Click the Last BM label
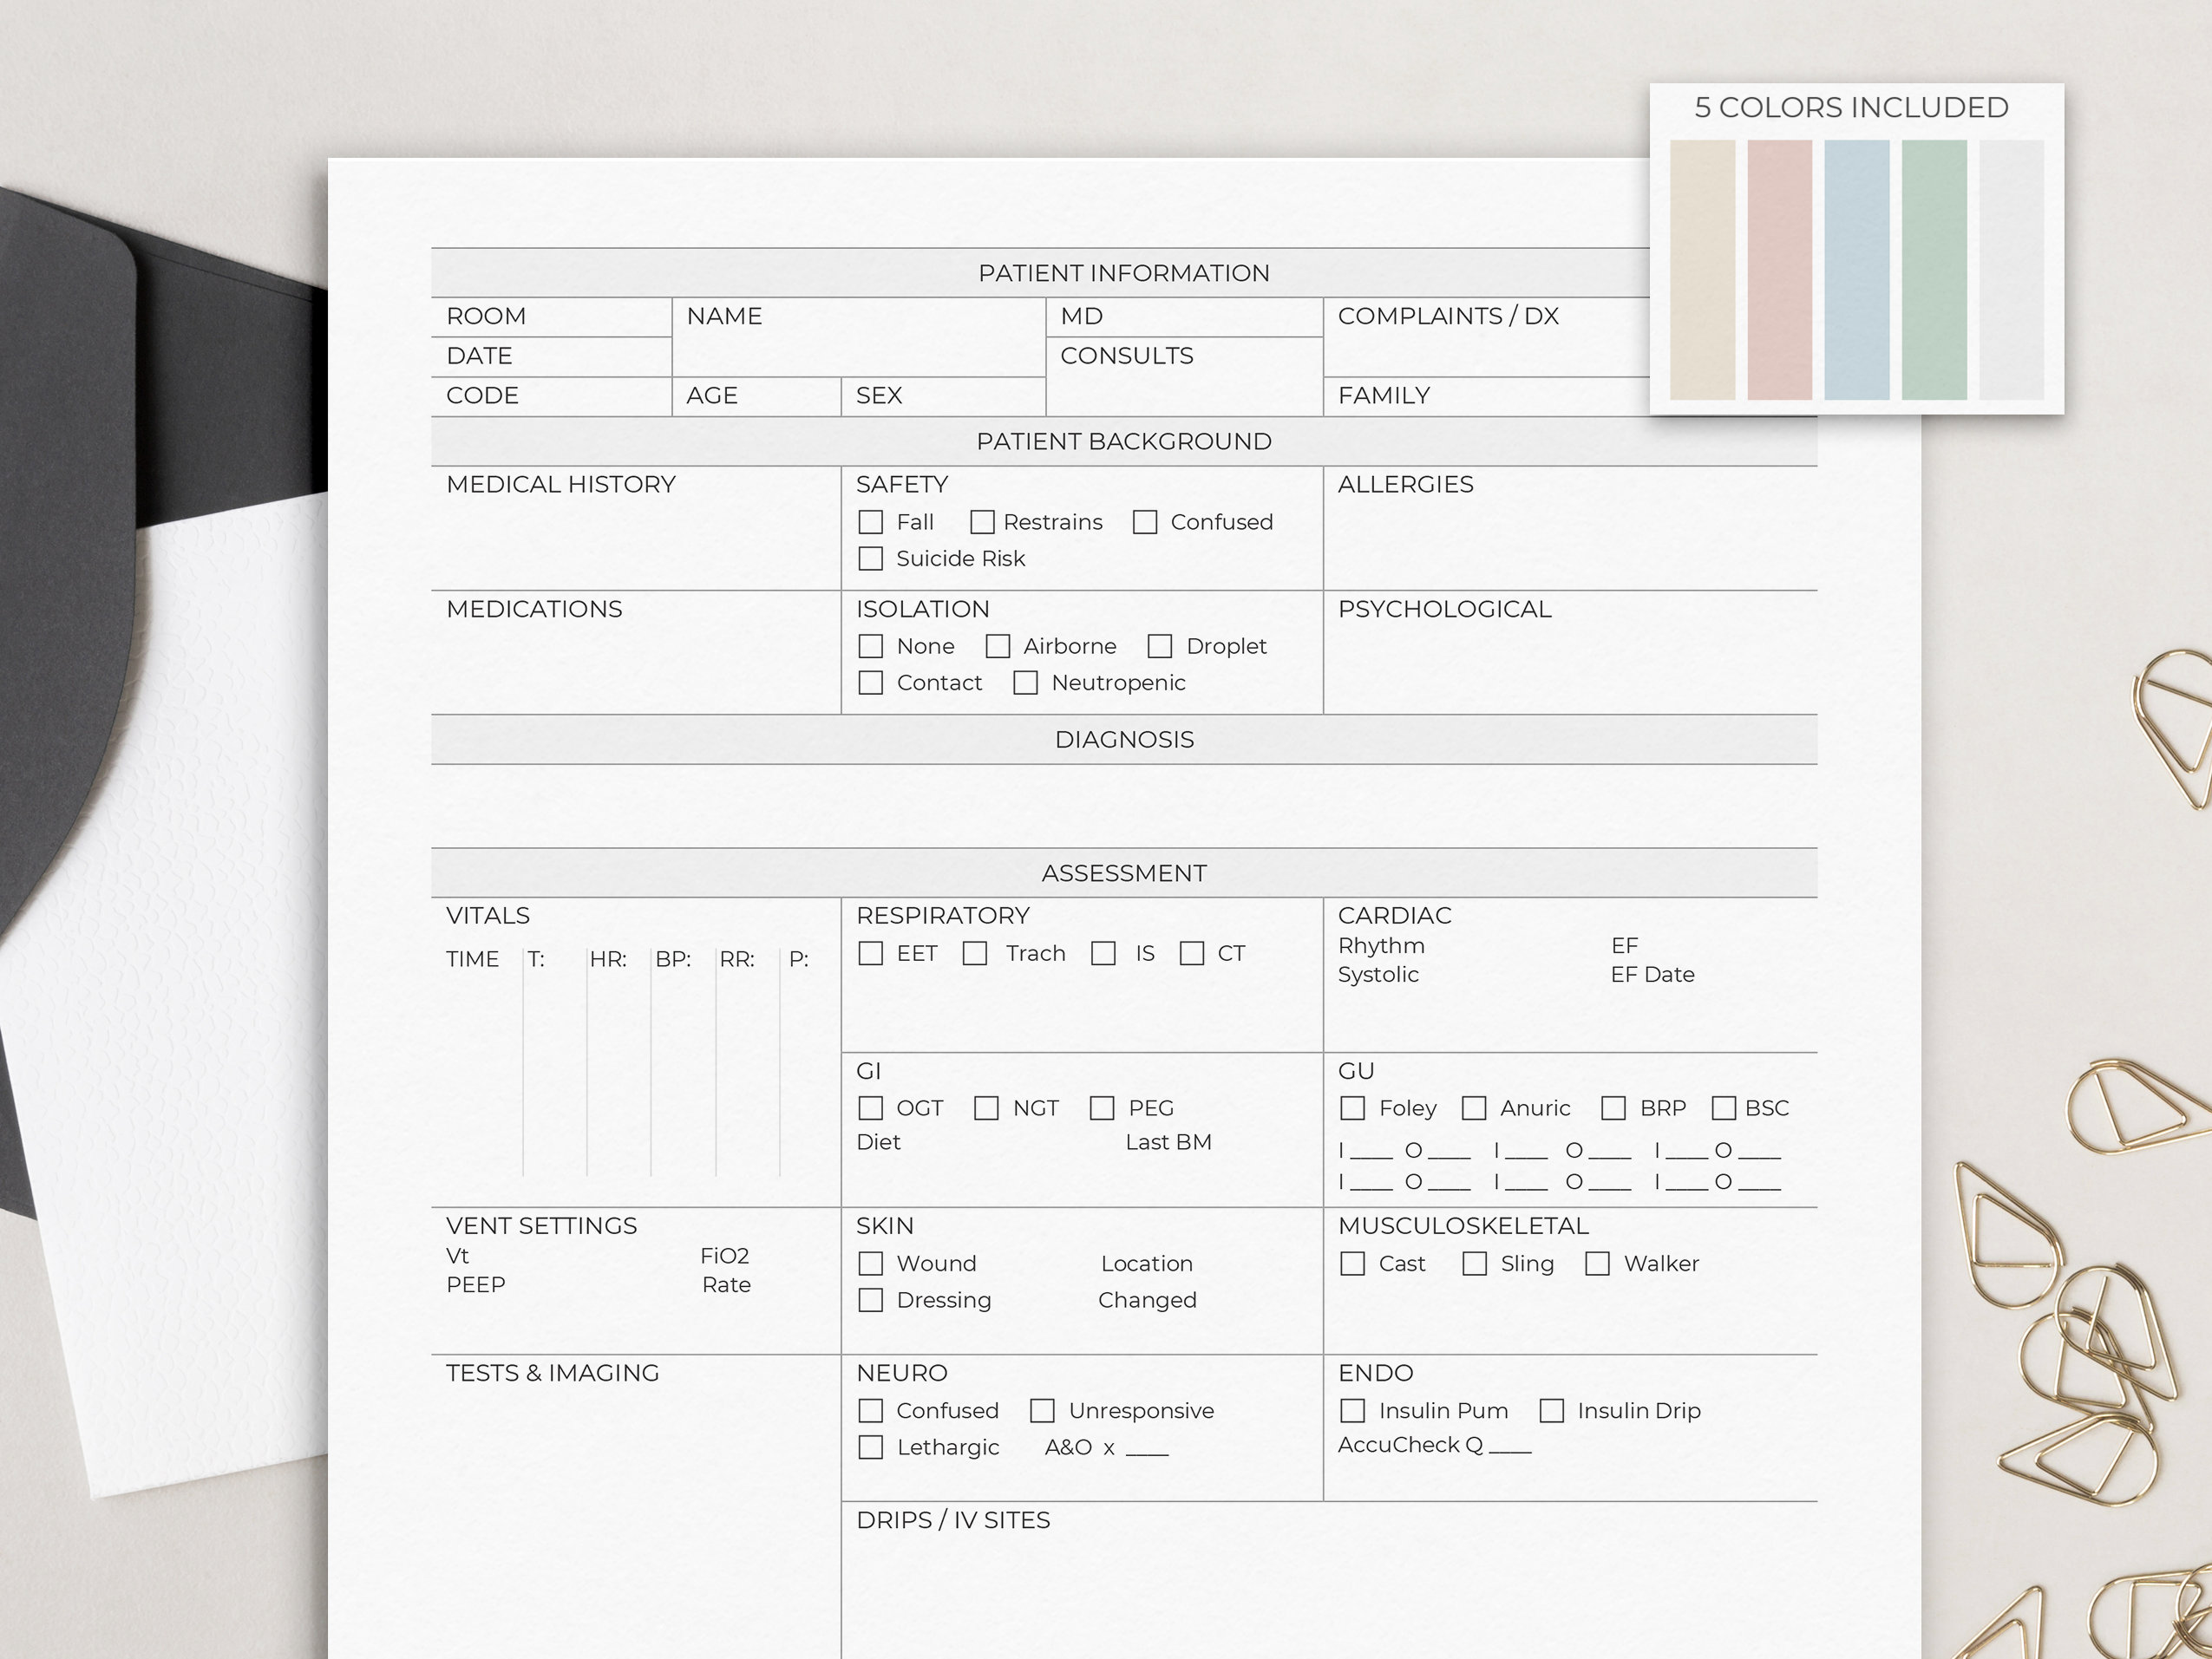 [x=1168, y=1142]
